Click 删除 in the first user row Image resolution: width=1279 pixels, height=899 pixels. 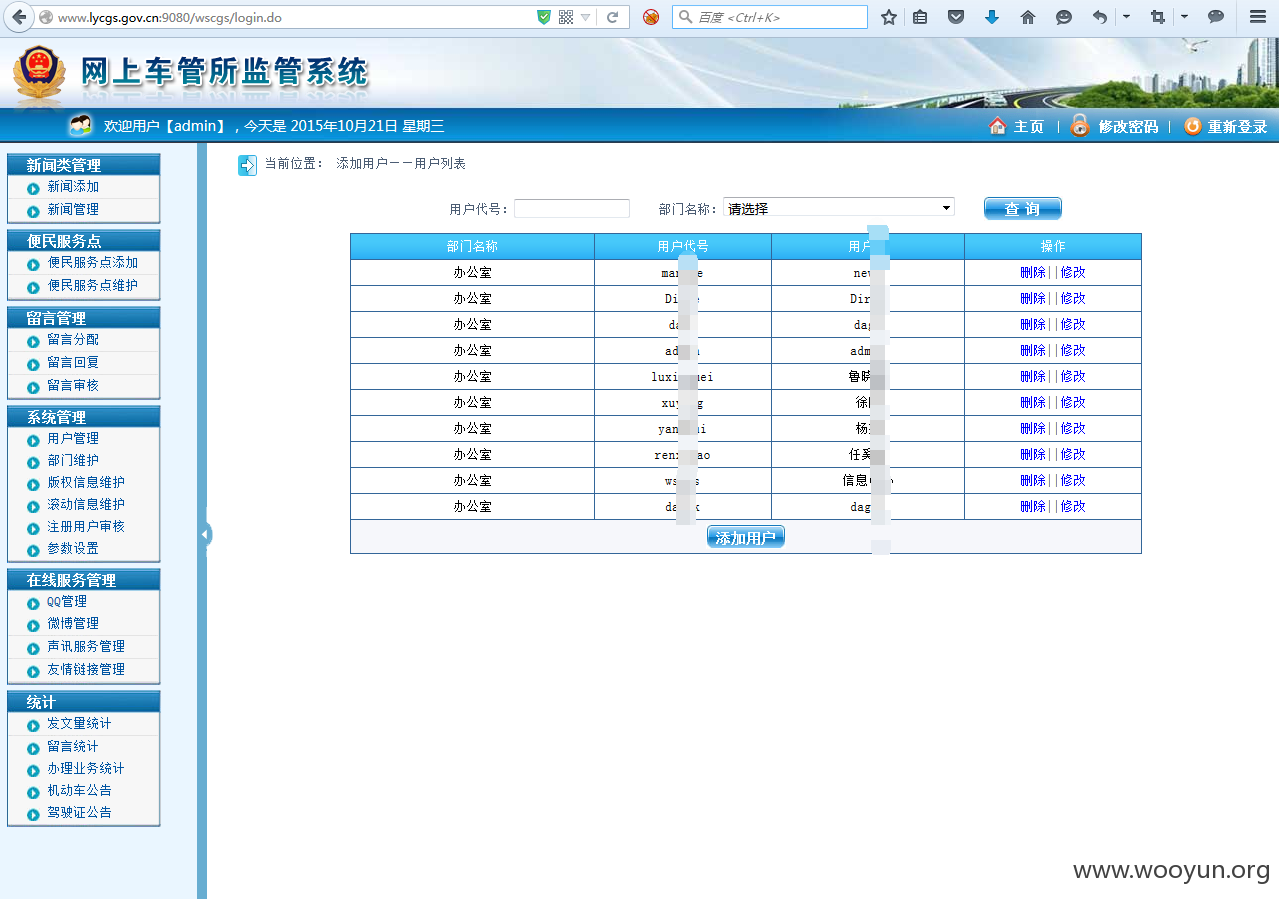coord(1033,273)
